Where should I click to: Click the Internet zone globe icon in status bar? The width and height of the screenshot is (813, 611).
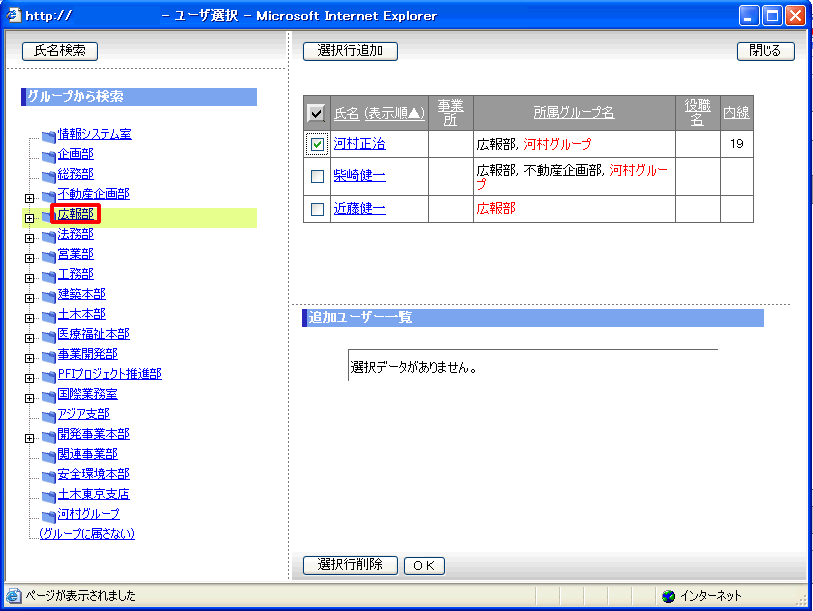(x=668, y=596)
